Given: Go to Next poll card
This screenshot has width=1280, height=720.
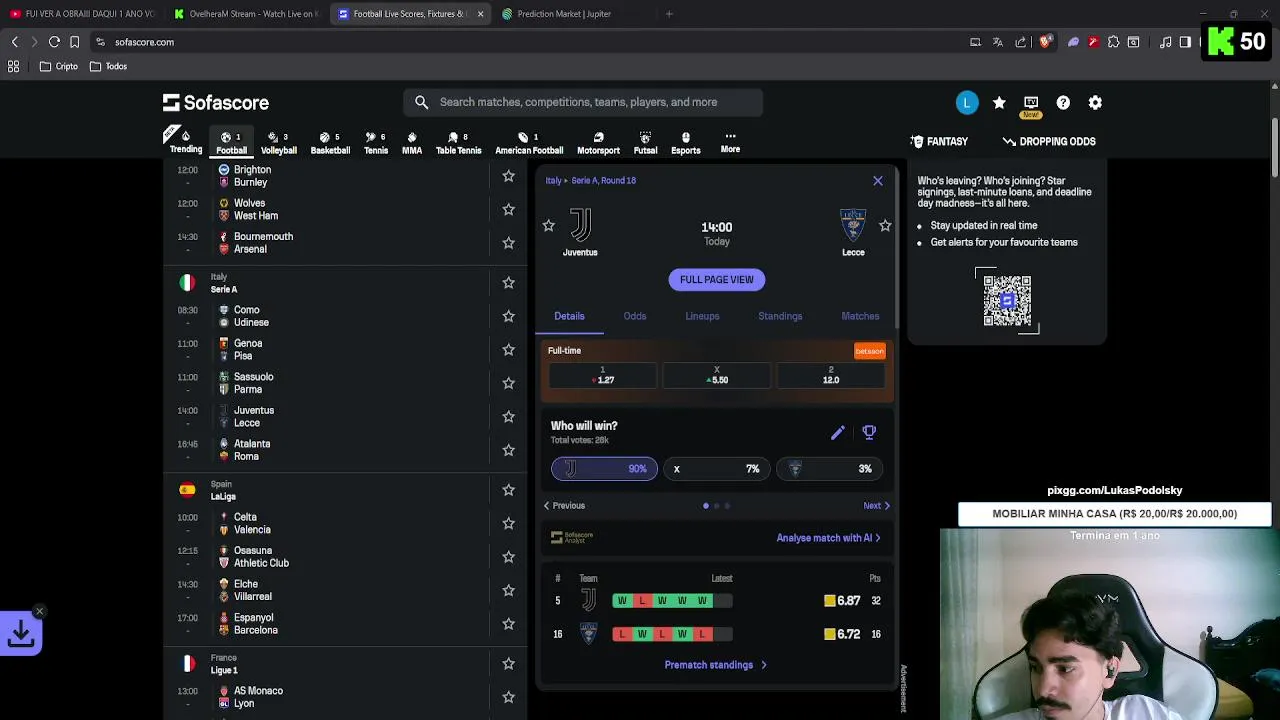Looking at the screenshot, I should pyautogui.click(x=877, y=506).
